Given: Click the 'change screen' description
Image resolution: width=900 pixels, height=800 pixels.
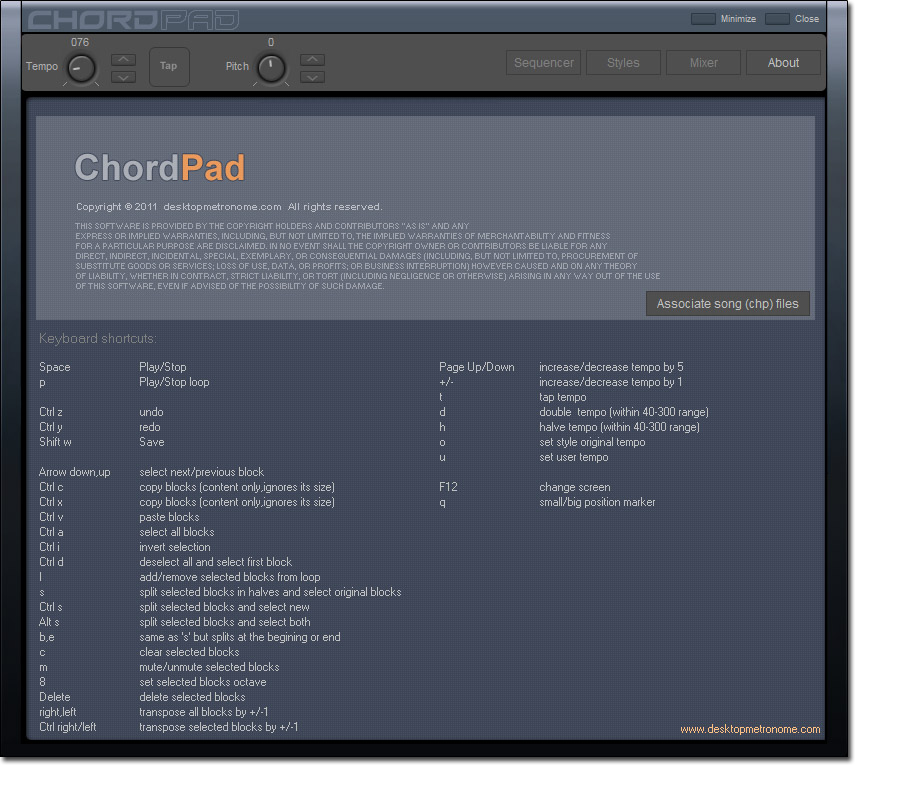Looking at the screenshot, I should click(x=575, y=487).
